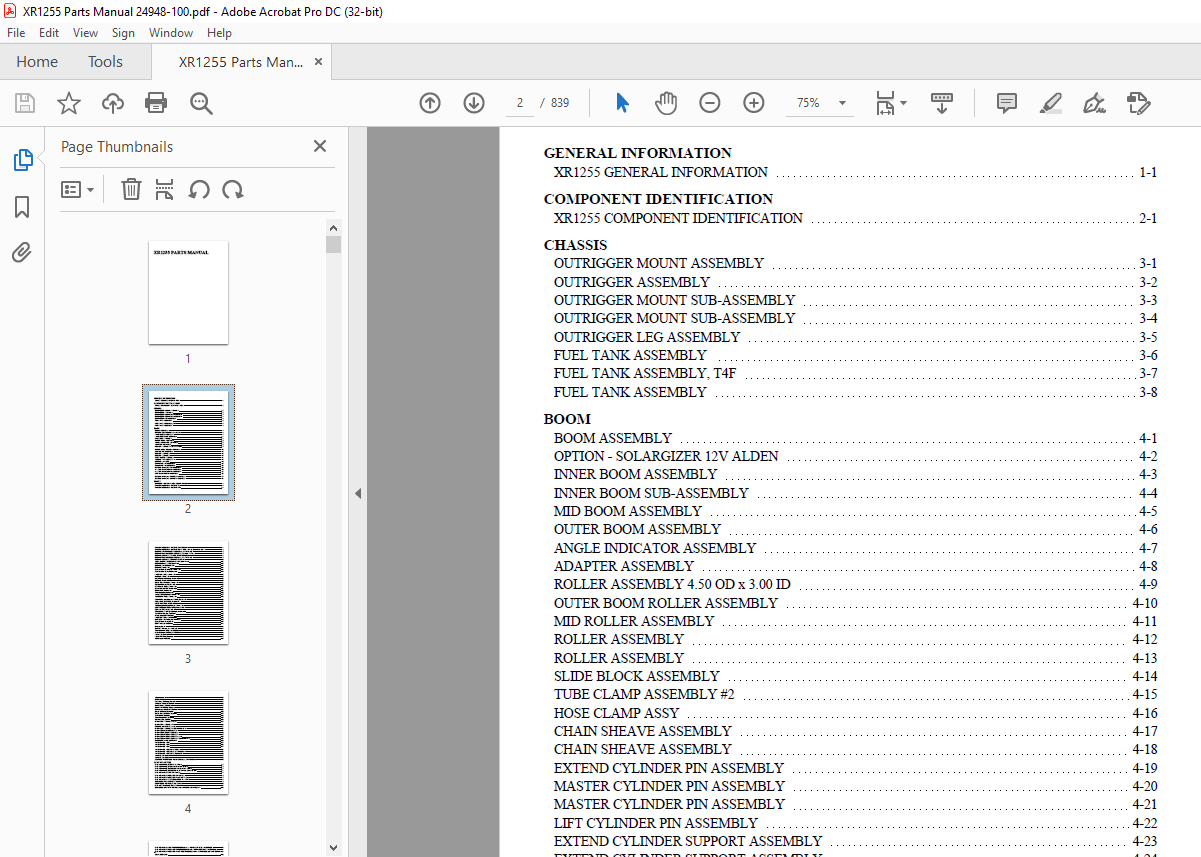Open the sign document pen tool
Viewport: 1201px width, 857px height.
point(1094,103)
